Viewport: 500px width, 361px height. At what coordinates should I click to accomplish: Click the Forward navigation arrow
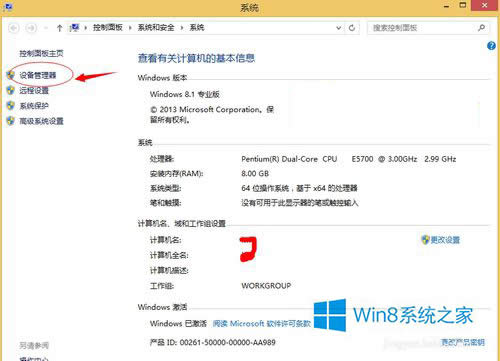(x=31, y=28)
